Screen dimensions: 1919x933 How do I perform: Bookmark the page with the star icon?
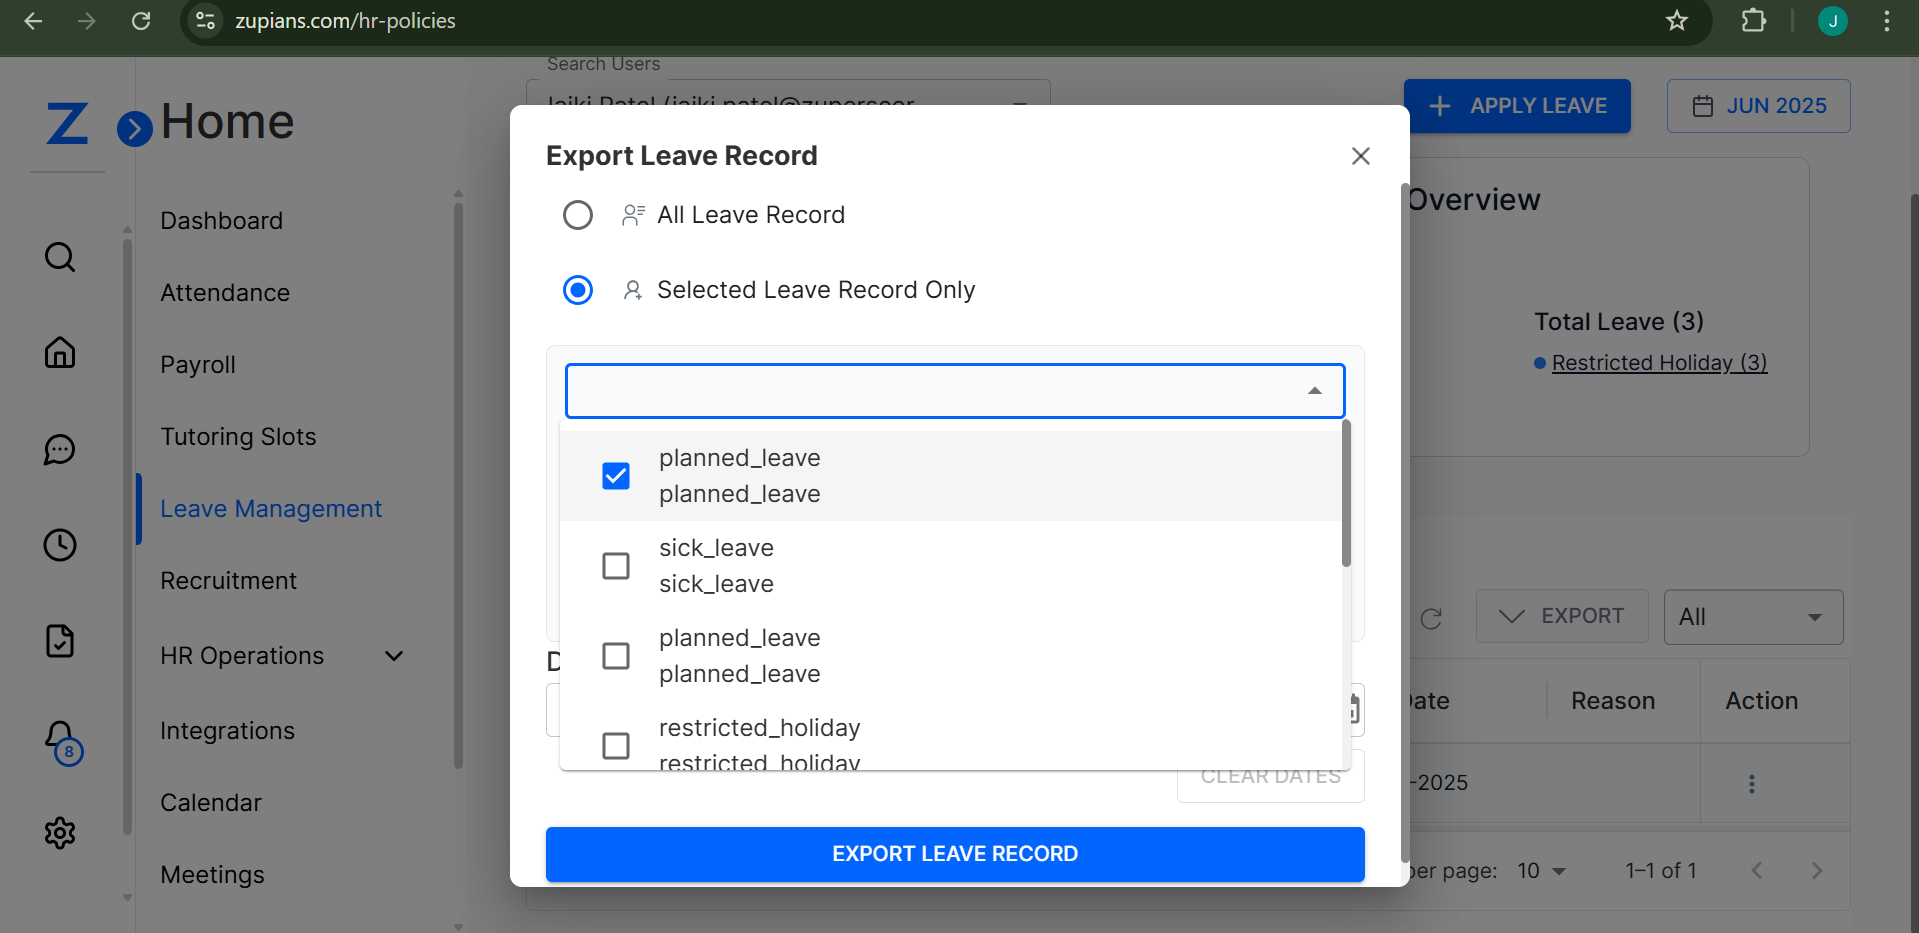click(x=1677, y=21)
